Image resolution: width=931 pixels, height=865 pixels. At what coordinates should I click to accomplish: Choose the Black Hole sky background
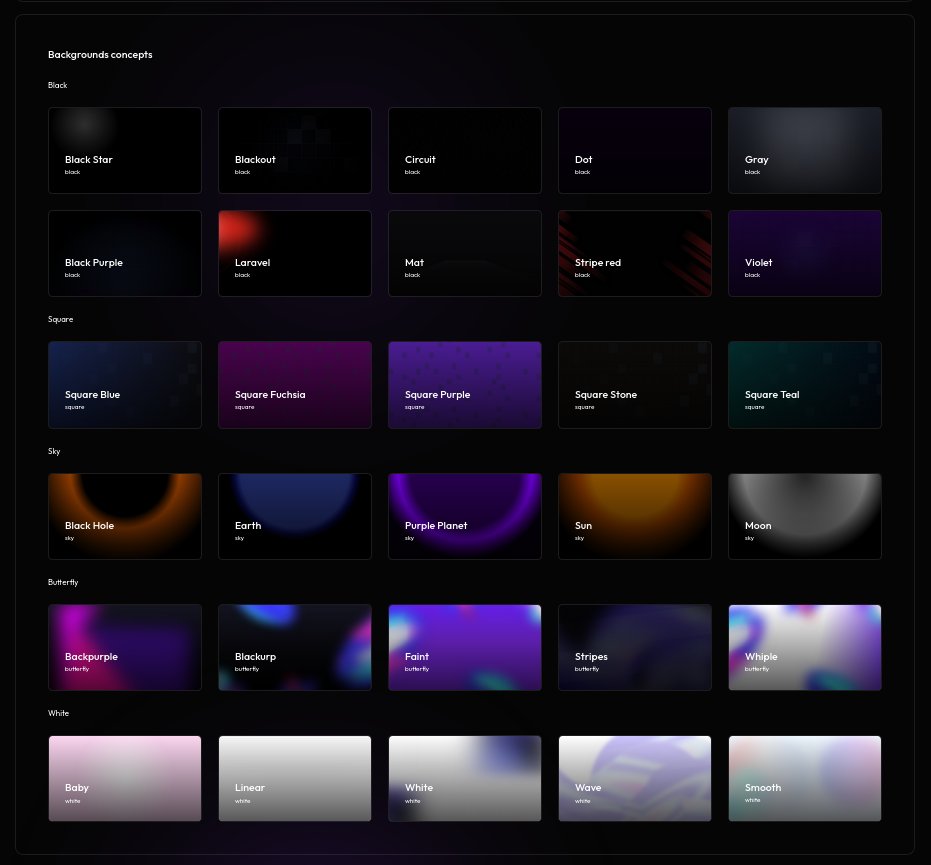click(x=125, y=516)
